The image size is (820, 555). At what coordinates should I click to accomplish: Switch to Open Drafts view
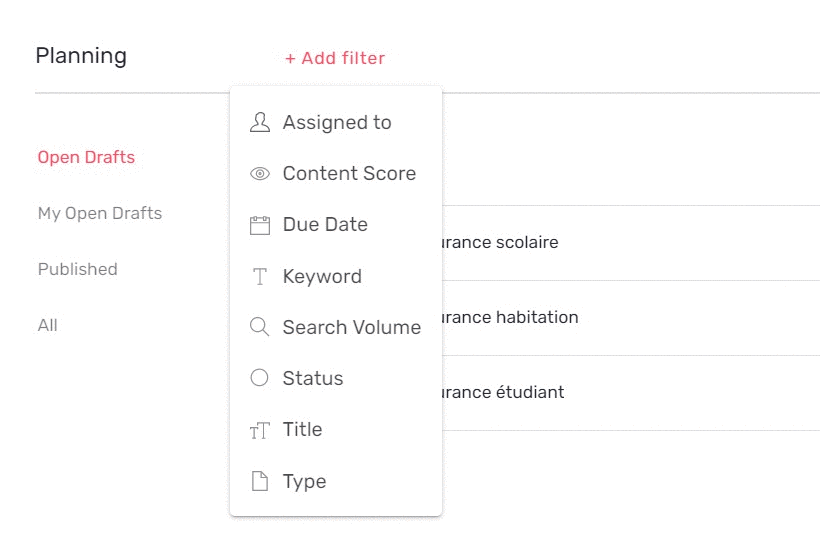(x=86, y=157)
